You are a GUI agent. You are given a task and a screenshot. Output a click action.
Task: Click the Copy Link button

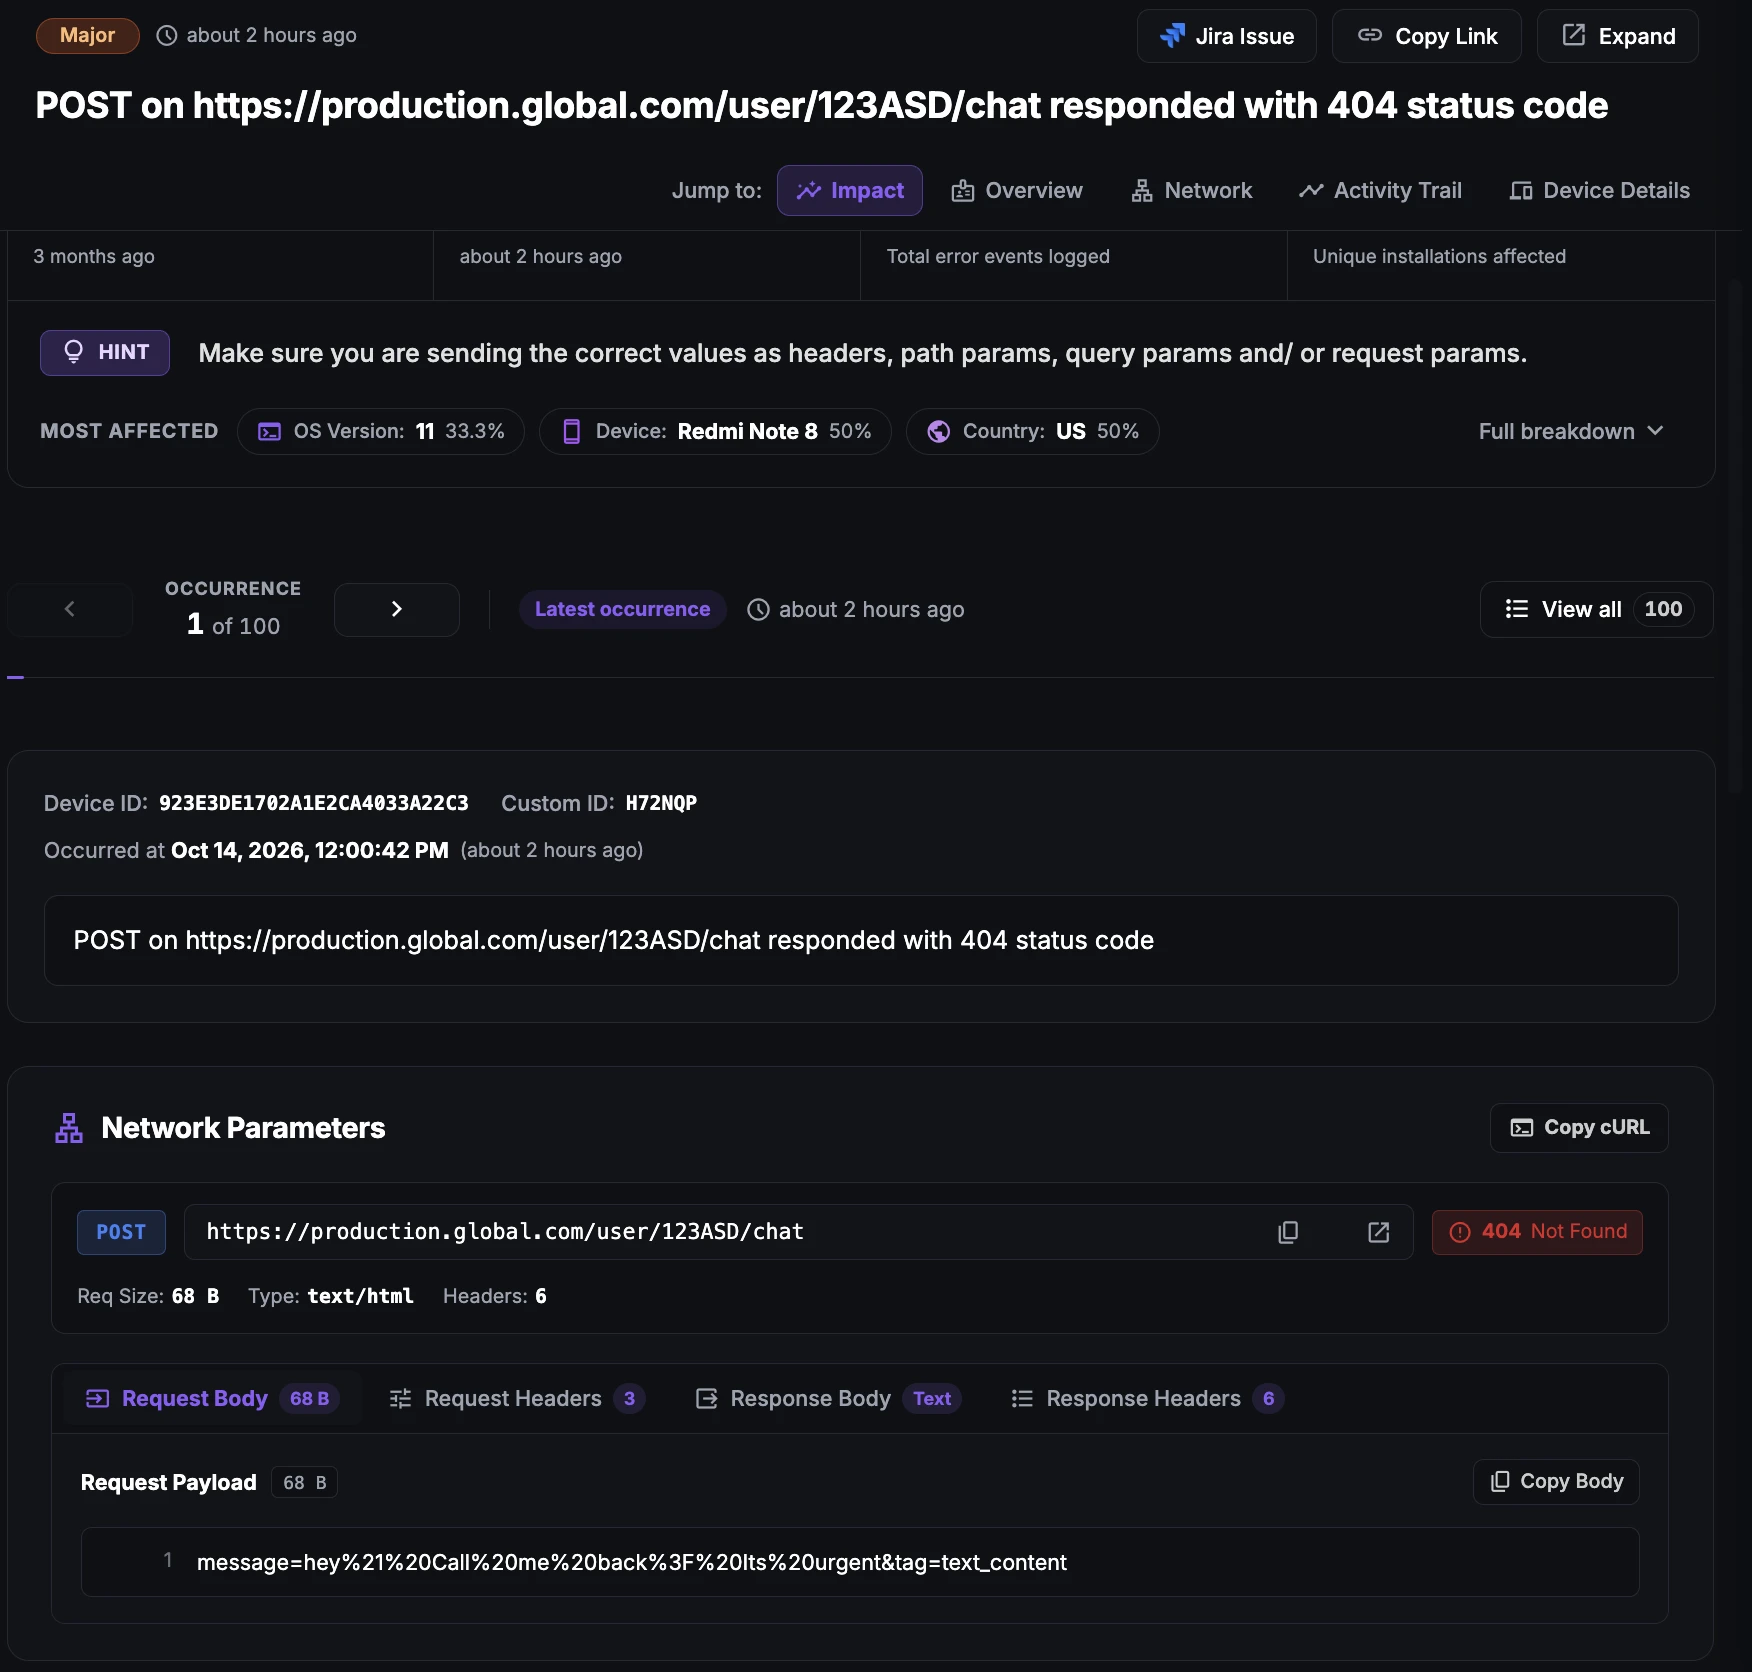[1427, 36]
